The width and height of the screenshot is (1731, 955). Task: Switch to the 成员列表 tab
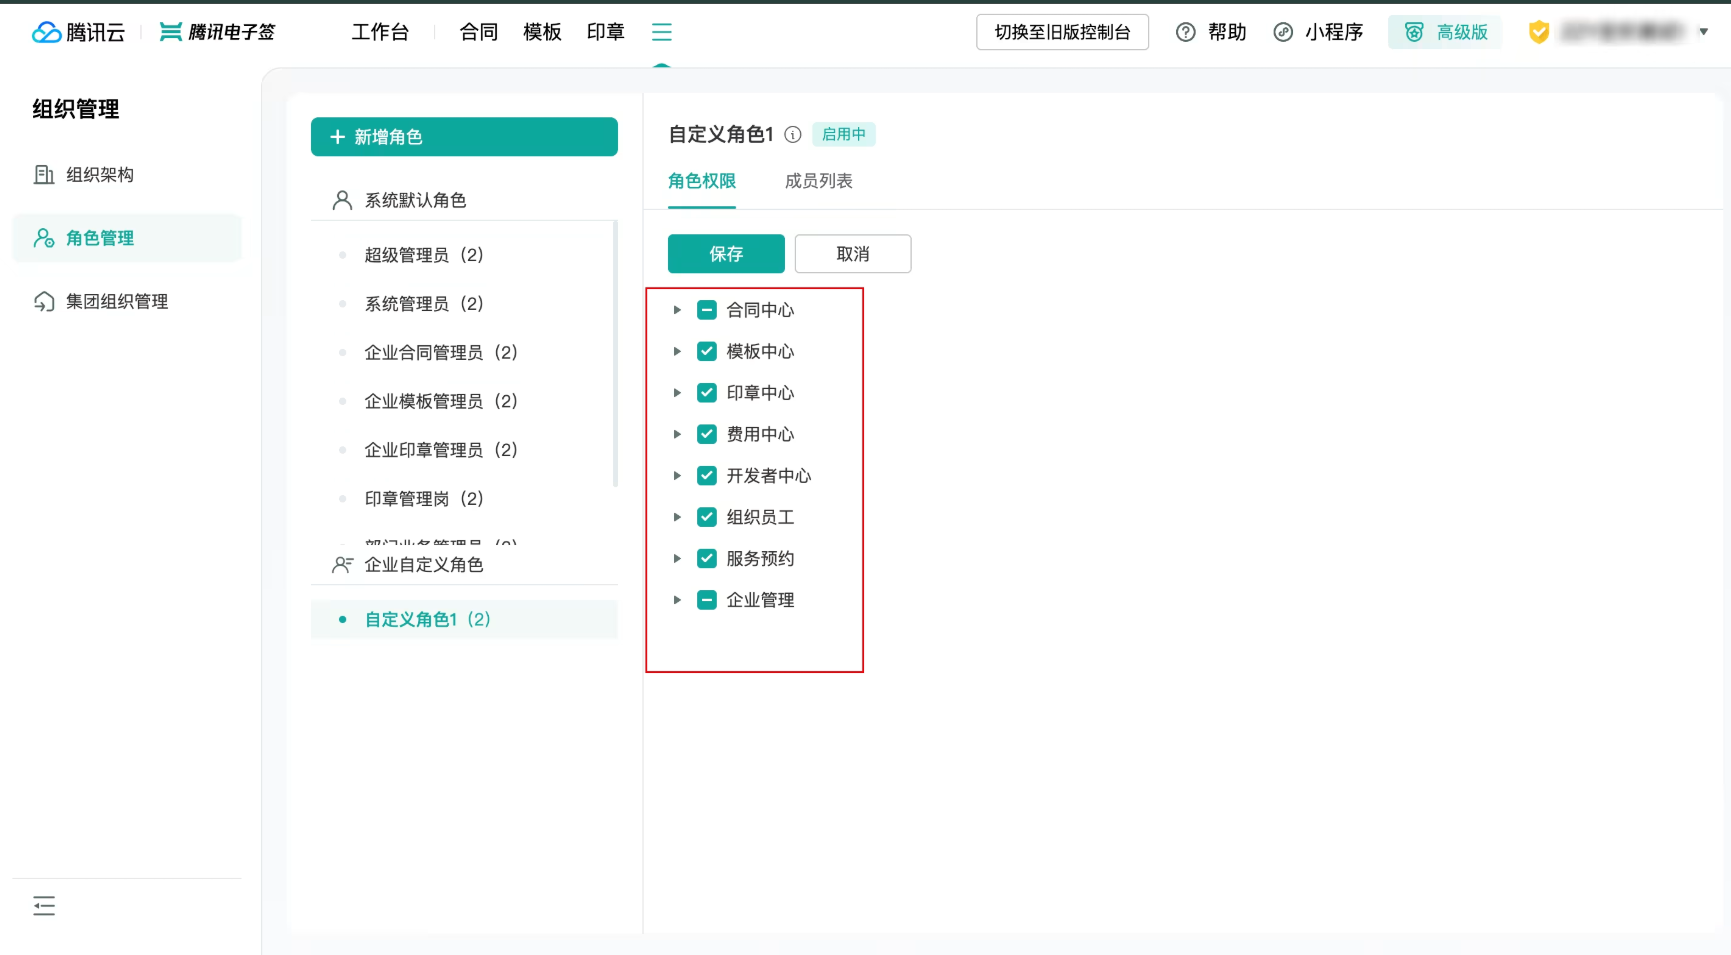pos(819,181)
